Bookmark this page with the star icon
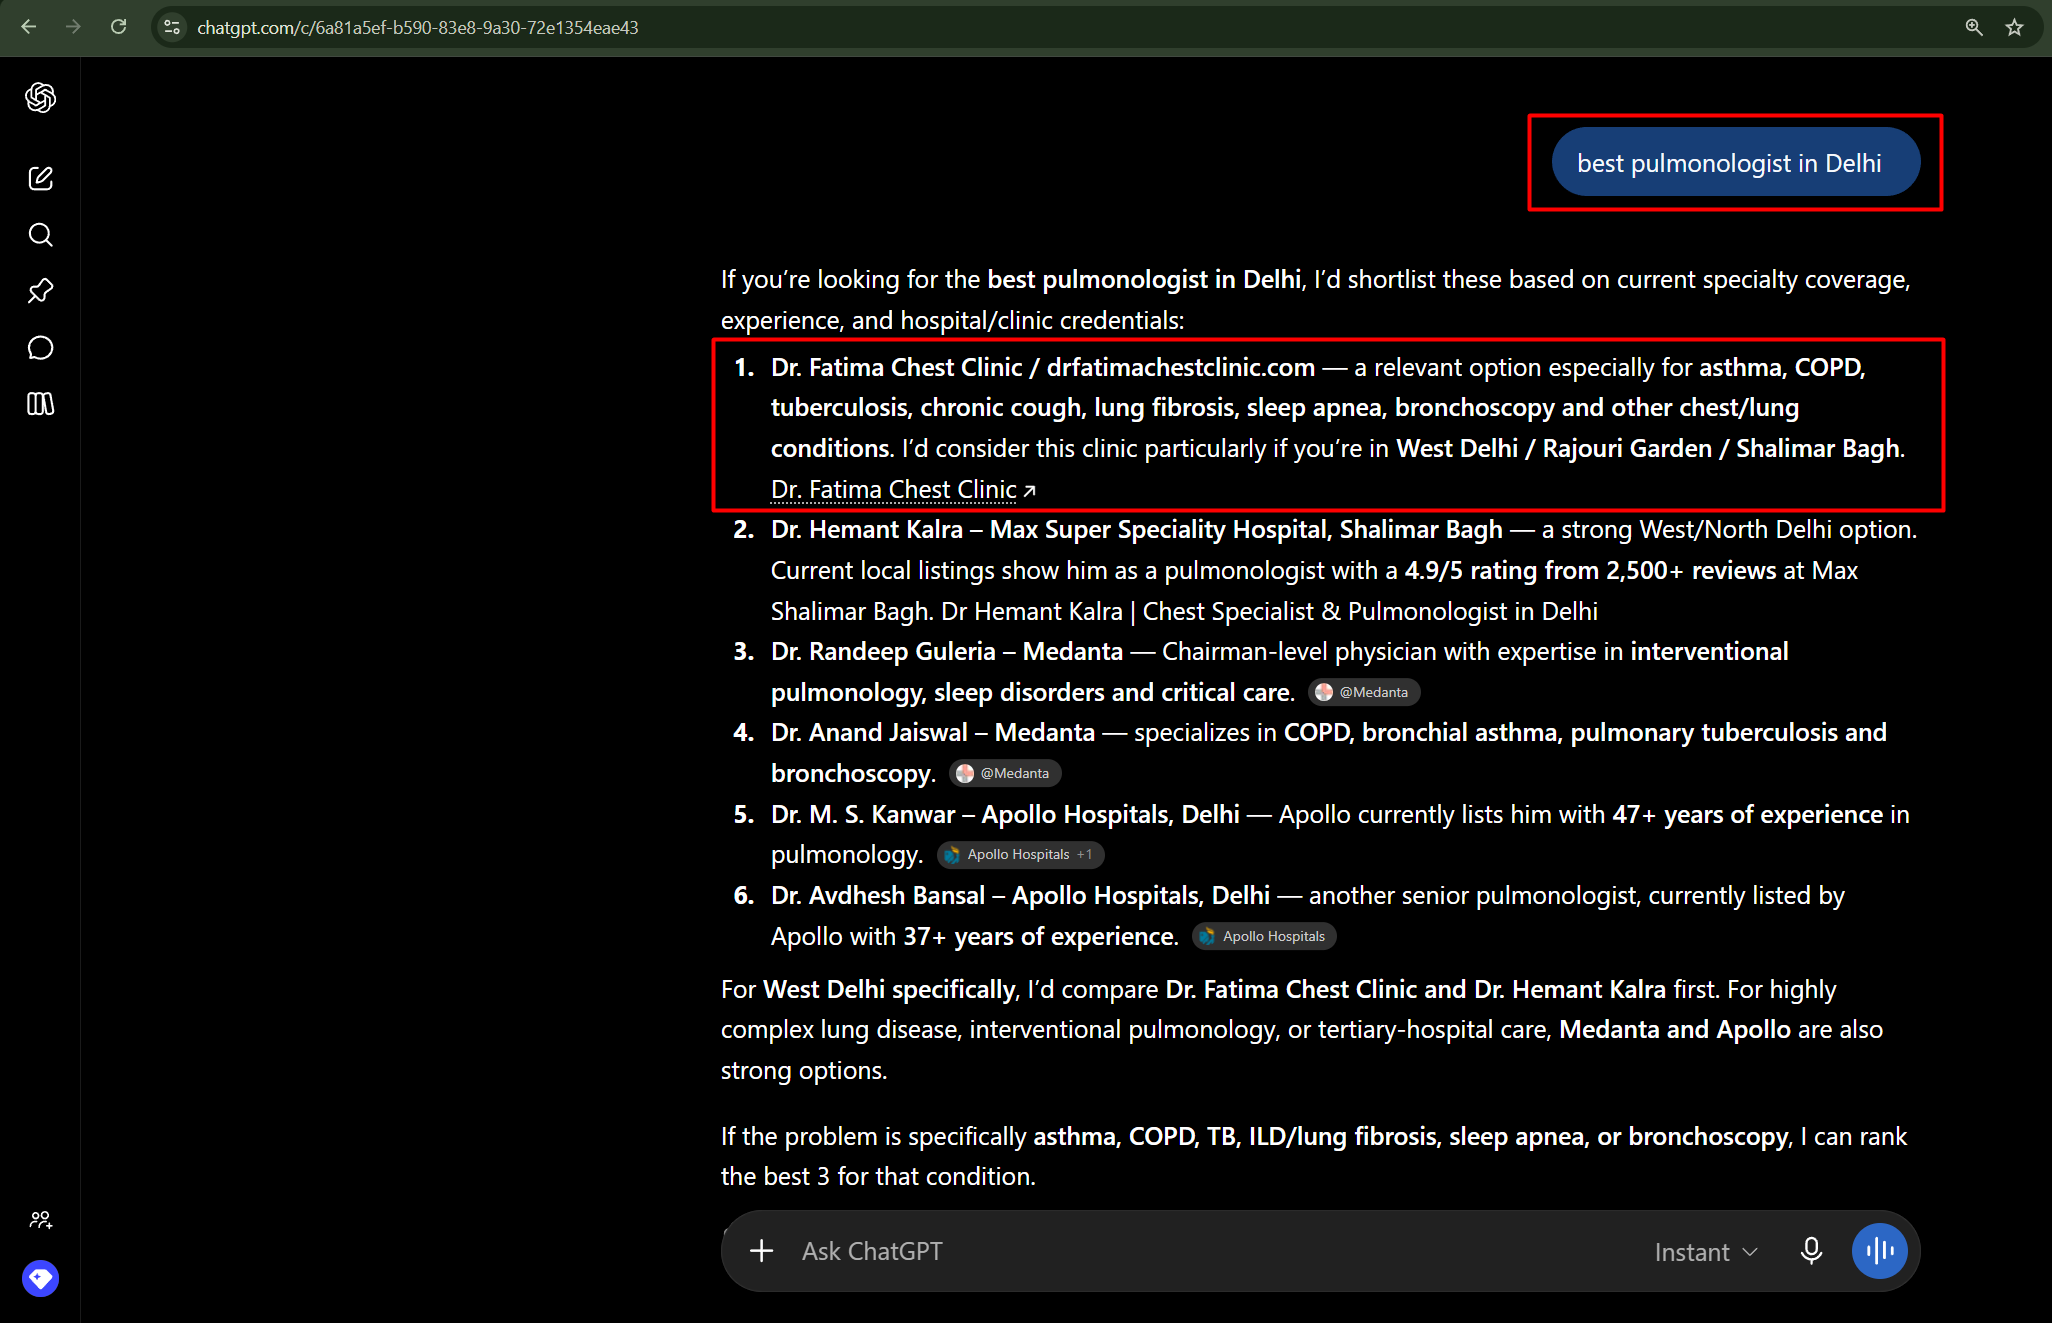This screenshot has height=1323, width=2052. pos(2015,27)
